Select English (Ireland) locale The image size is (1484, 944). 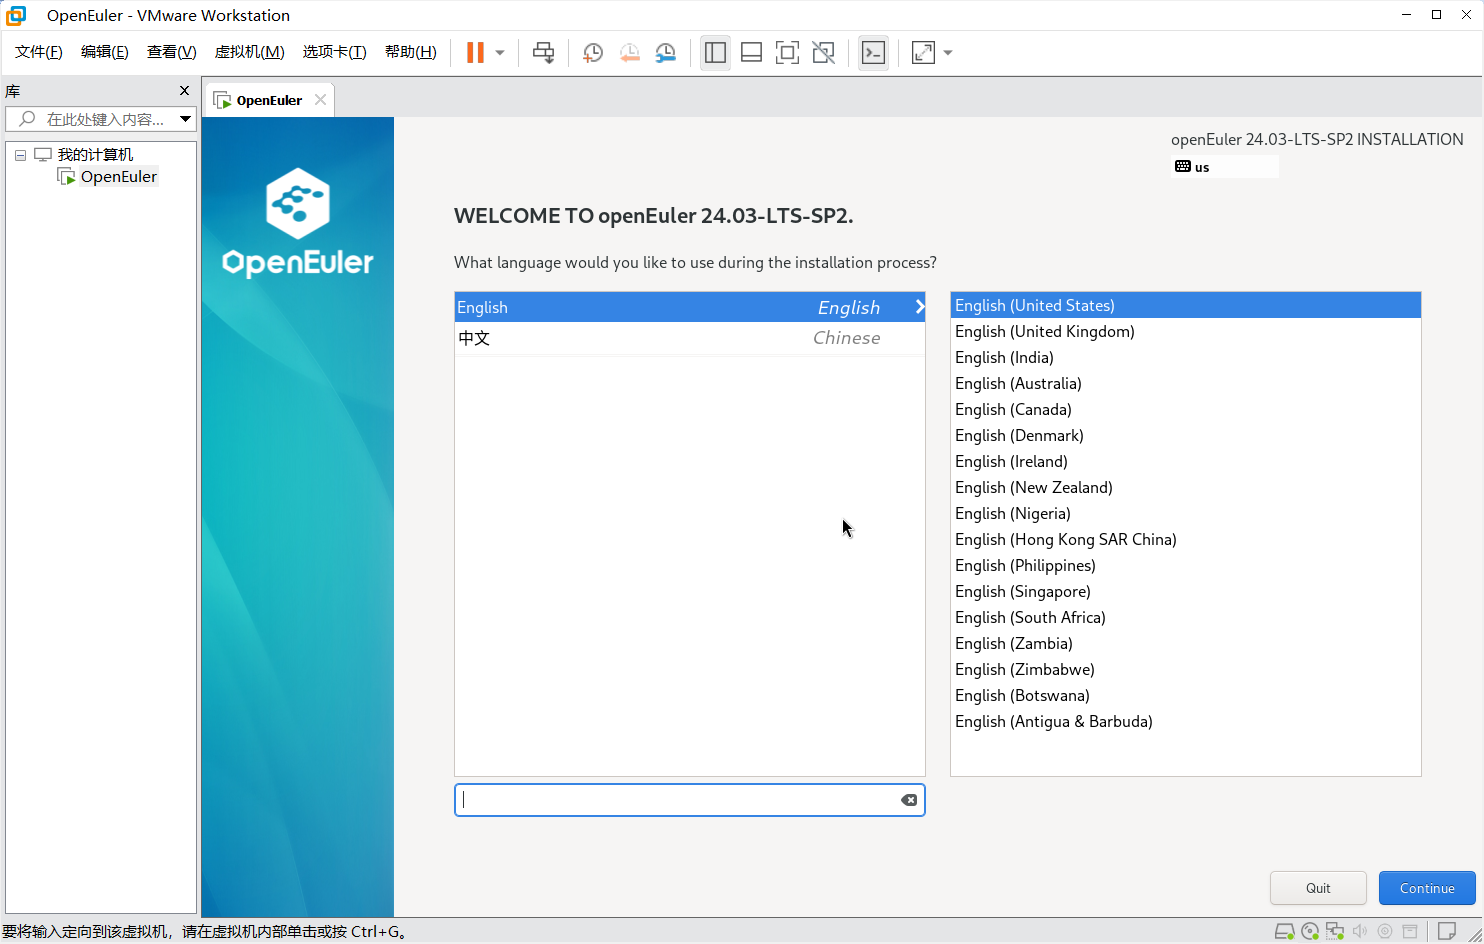pos(1185,461)
